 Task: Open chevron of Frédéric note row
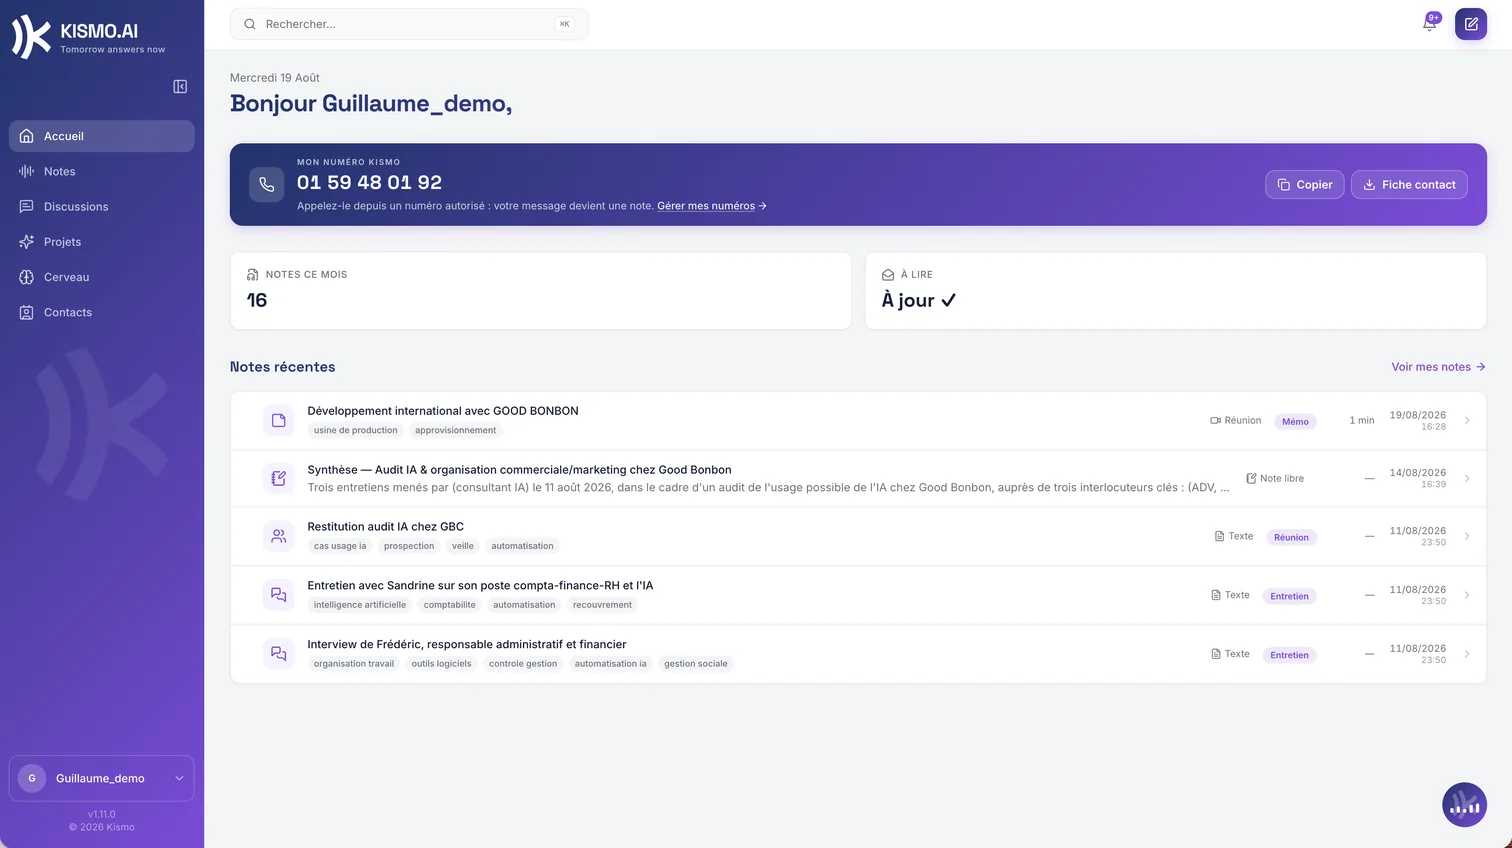tap(1467, 654)
